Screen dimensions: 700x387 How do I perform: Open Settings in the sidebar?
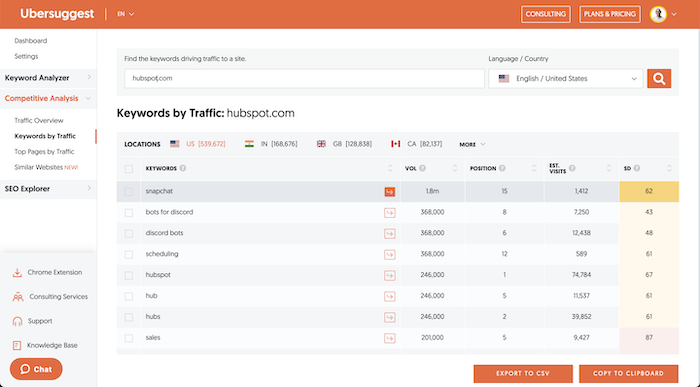click(26, 56)
